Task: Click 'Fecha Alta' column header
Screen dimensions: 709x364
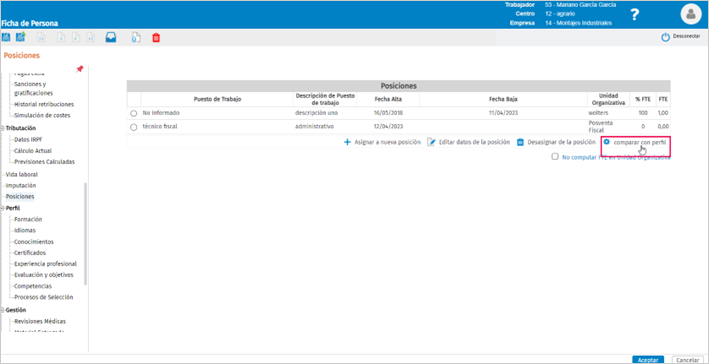Action: point(388,99)
